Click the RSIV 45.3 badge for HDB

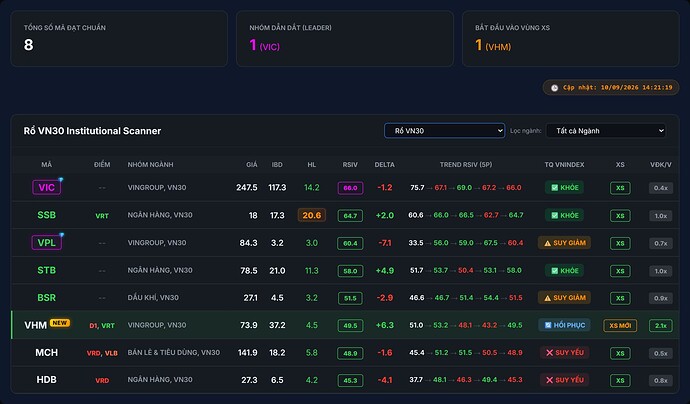point(350,380)
